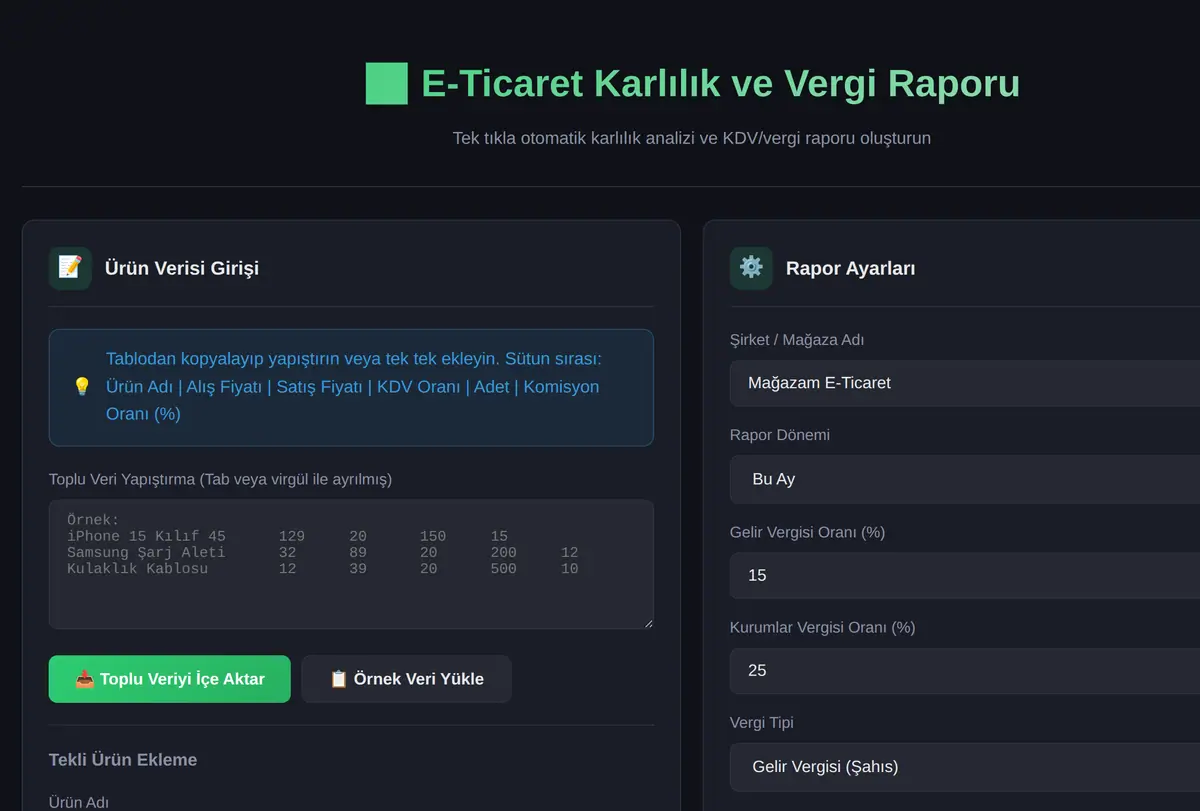Click the Gelir Vergisi Oranı (%) label
Viewport: 1200px width, 811px height.
tap(808, 532)
